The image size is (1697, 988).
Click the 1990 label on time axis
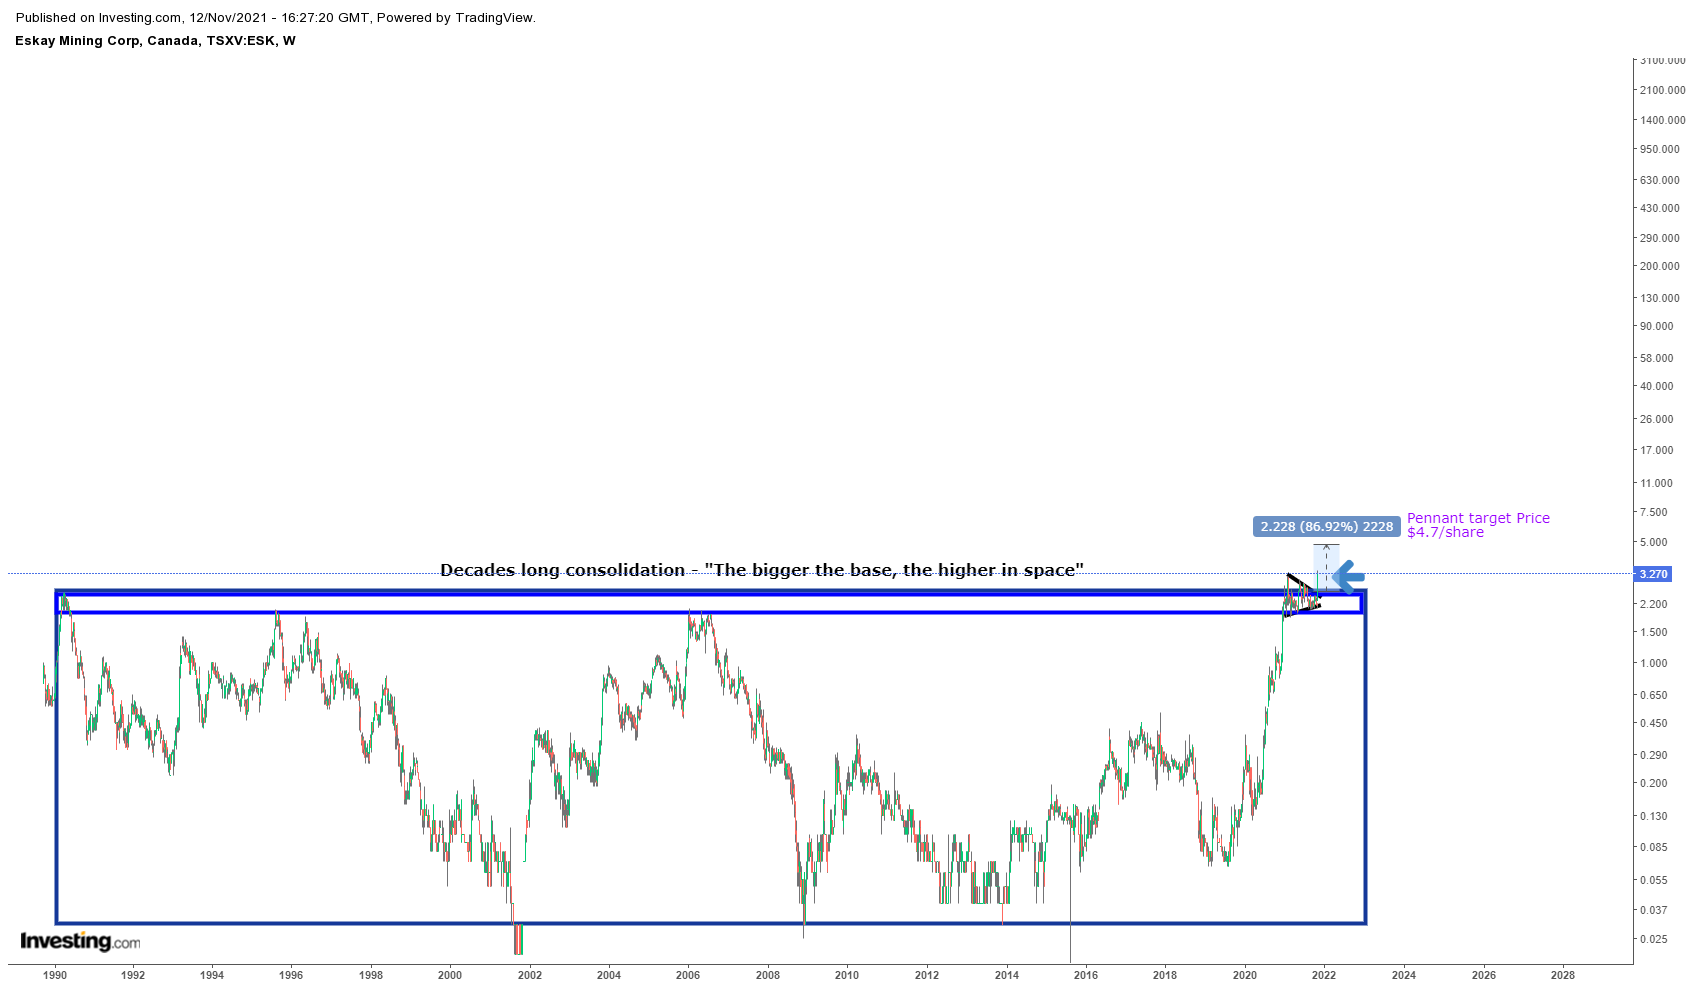[x=55, y=975]
